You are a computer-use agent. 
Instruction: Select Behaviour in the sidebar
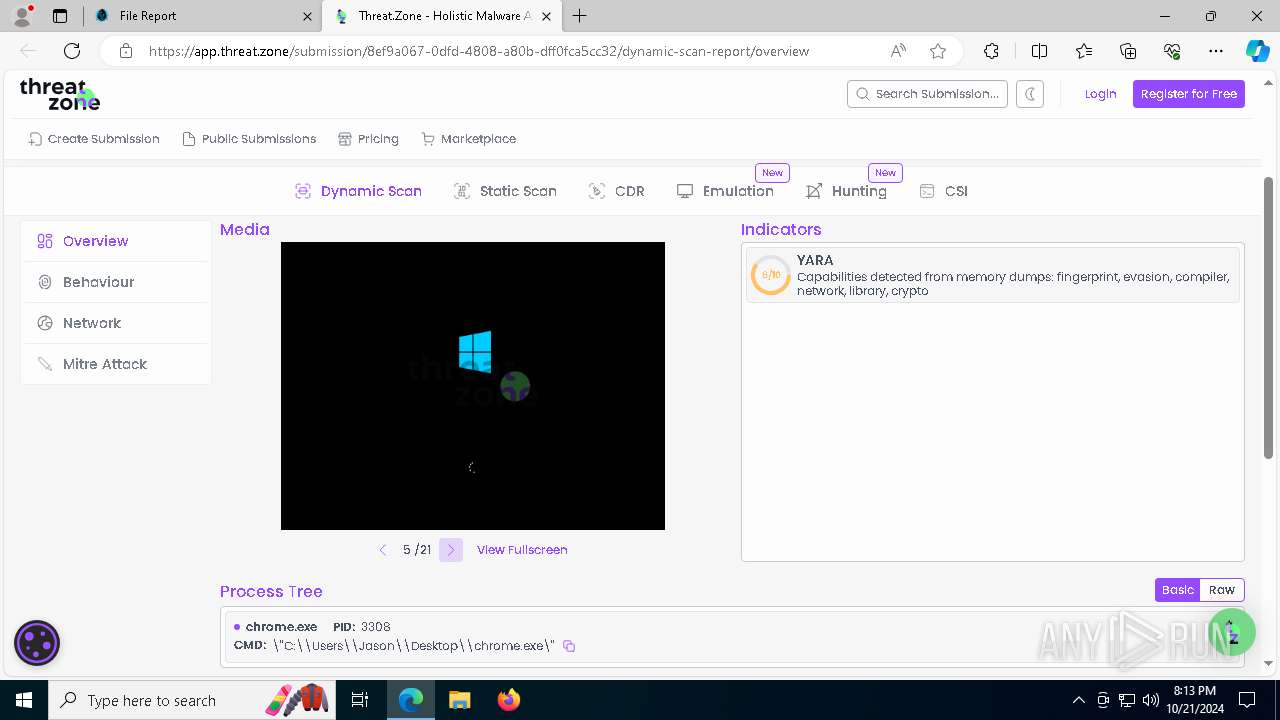point(116,282)
